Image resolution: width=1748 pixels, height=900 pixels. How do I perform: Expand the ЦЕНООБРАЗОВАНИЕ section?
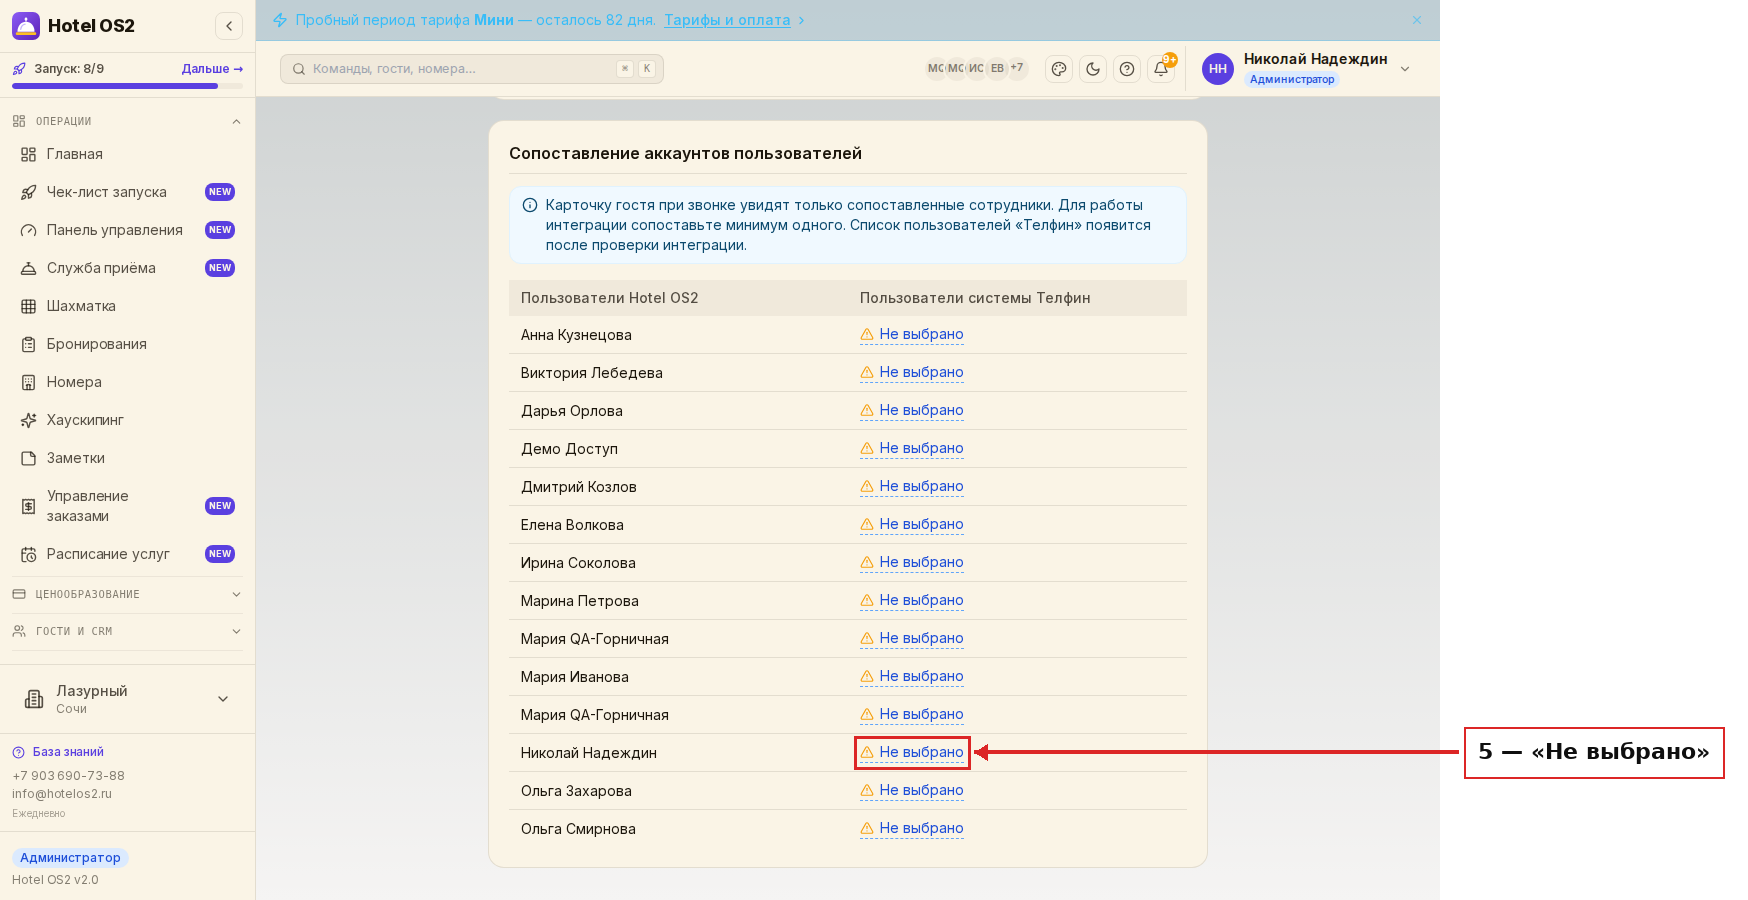tap(127, 594)
